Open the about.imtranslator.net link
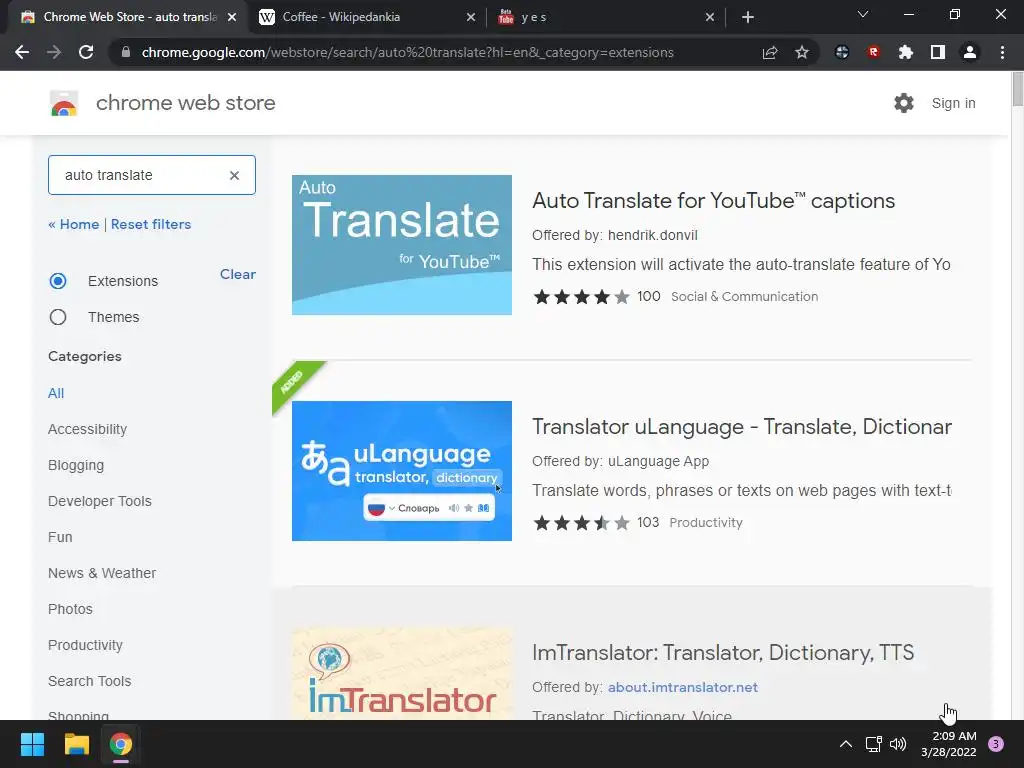This screenshot has height=768, width=1024. point(682,687)
